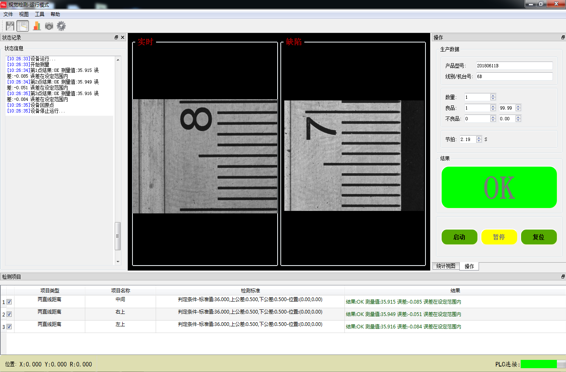Open the 工具 menu
The image size is (566, 372).
pos(39,14)
